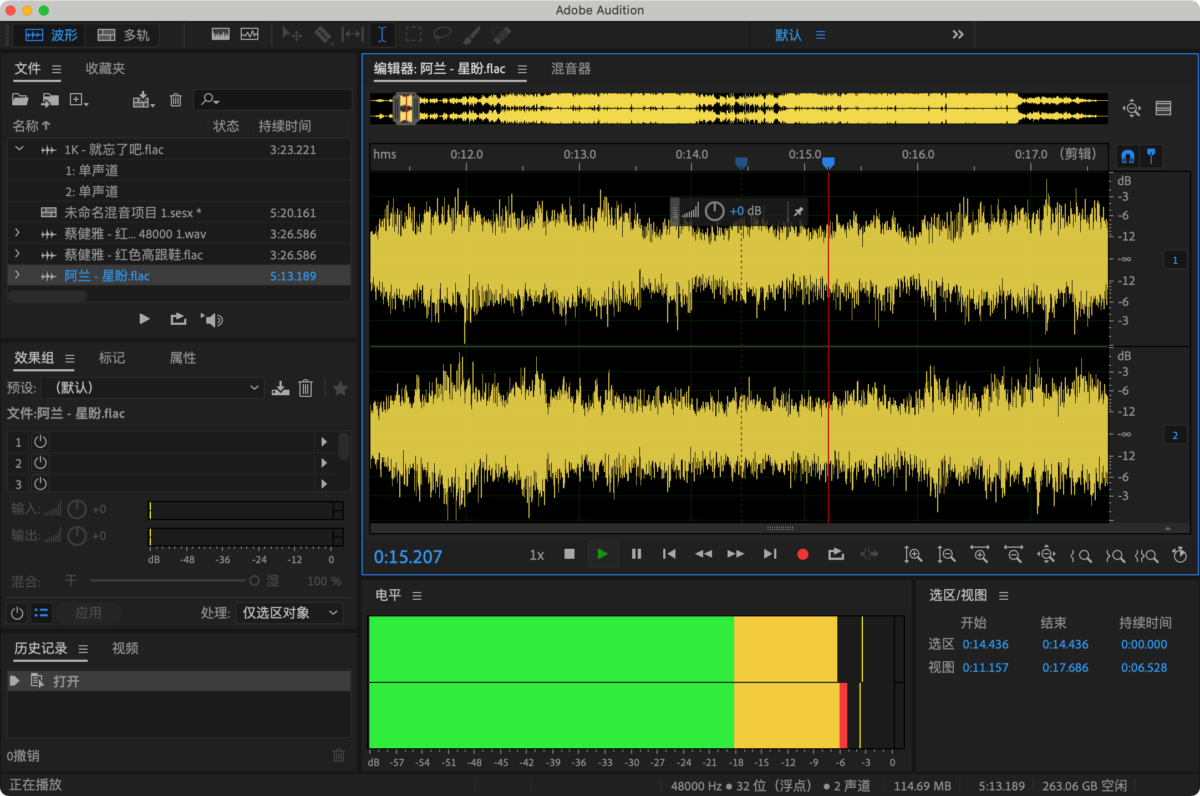Delete the selected file with trash icon
Screen dimensions: 1200x796
[176, 100]
